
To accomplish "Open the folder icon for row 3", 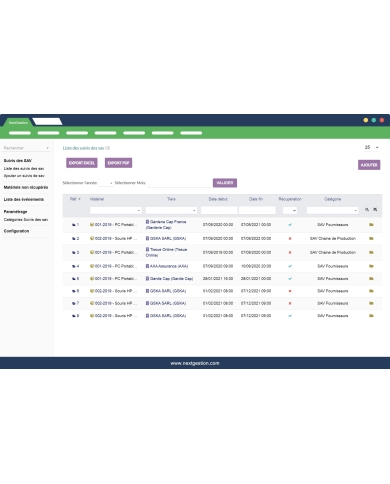I will 371,252.
